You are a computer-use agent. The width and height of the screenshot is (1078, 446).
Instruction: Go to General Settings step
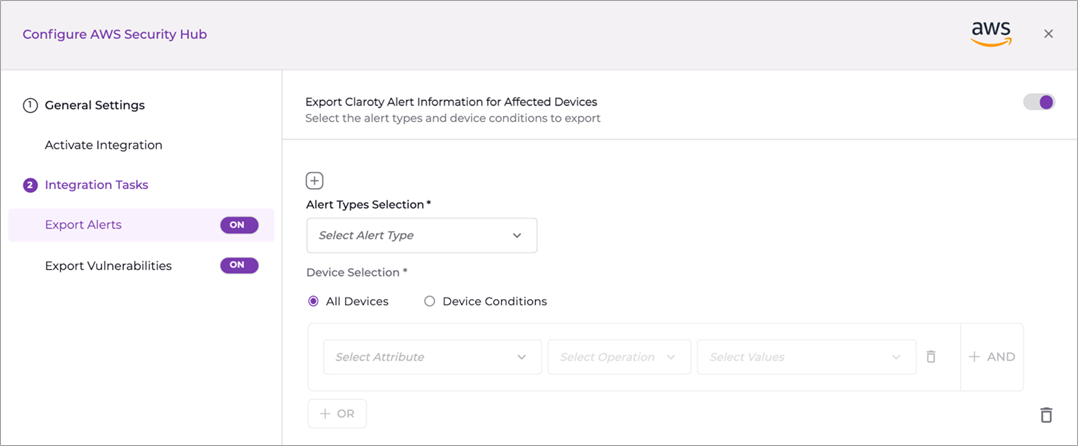coord(95,106)
